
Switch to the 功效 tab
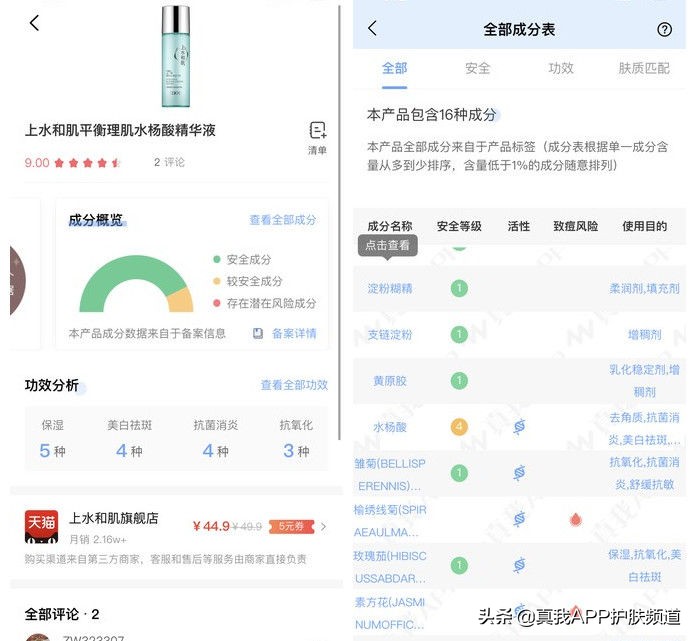coord(561,68)
